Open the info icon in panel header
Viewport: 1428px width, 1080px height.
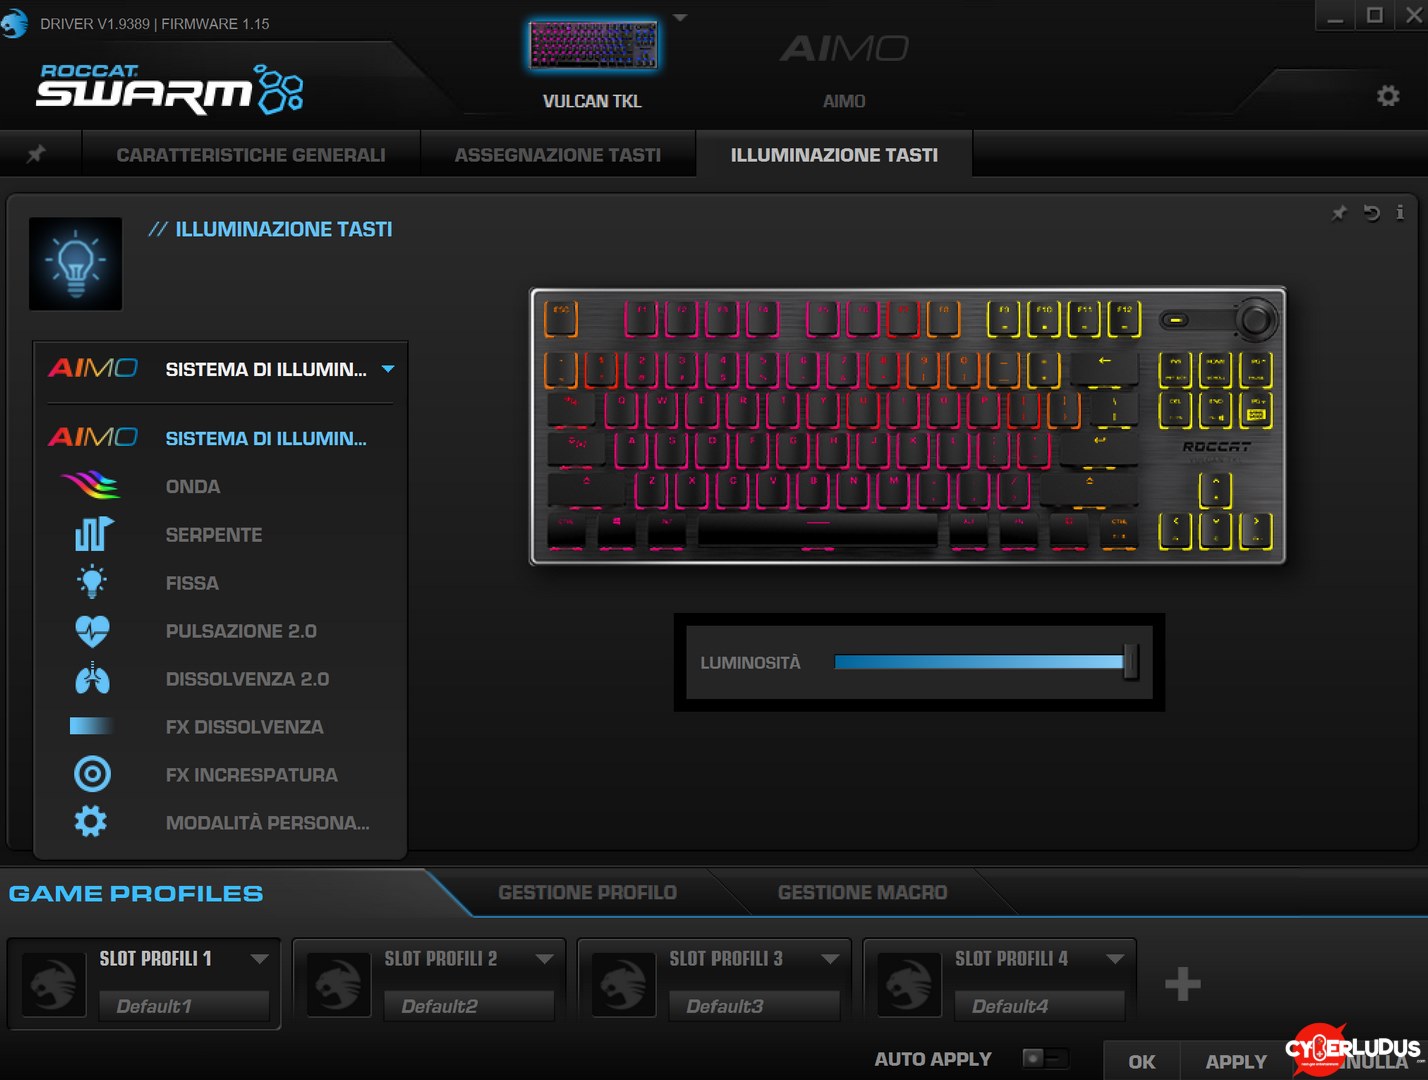click(1400, 212)
